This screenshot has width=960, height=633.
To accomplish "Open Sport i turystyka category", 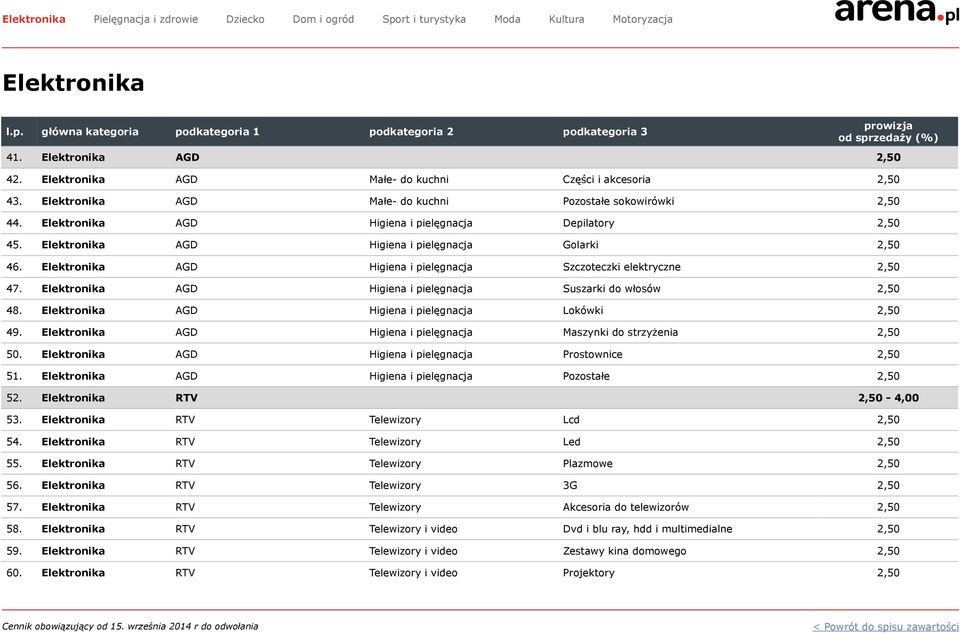I will click(x=424, y=19).
